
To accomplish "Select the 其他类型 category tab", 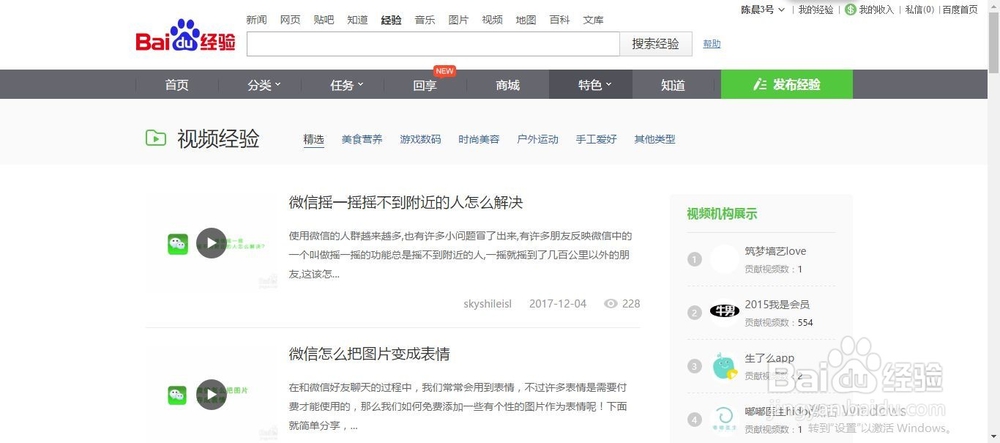I will [x=655, y=140].
